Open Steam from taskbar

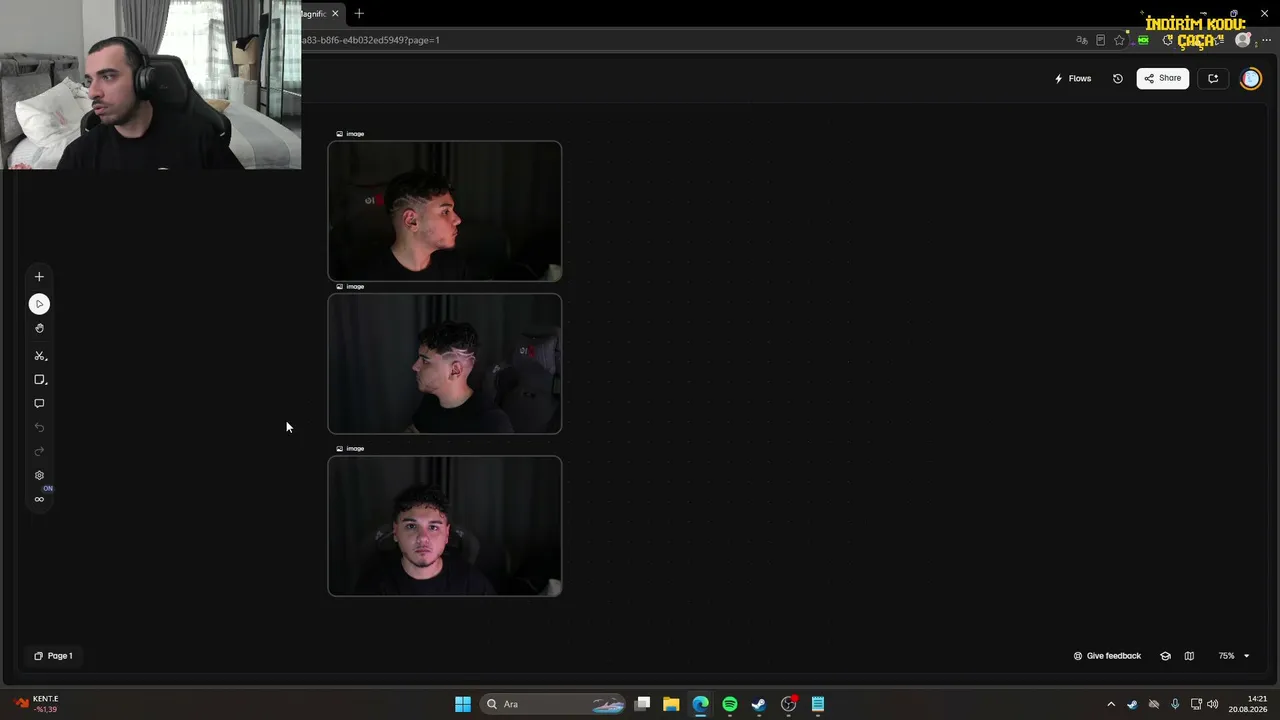click(758, 704)
